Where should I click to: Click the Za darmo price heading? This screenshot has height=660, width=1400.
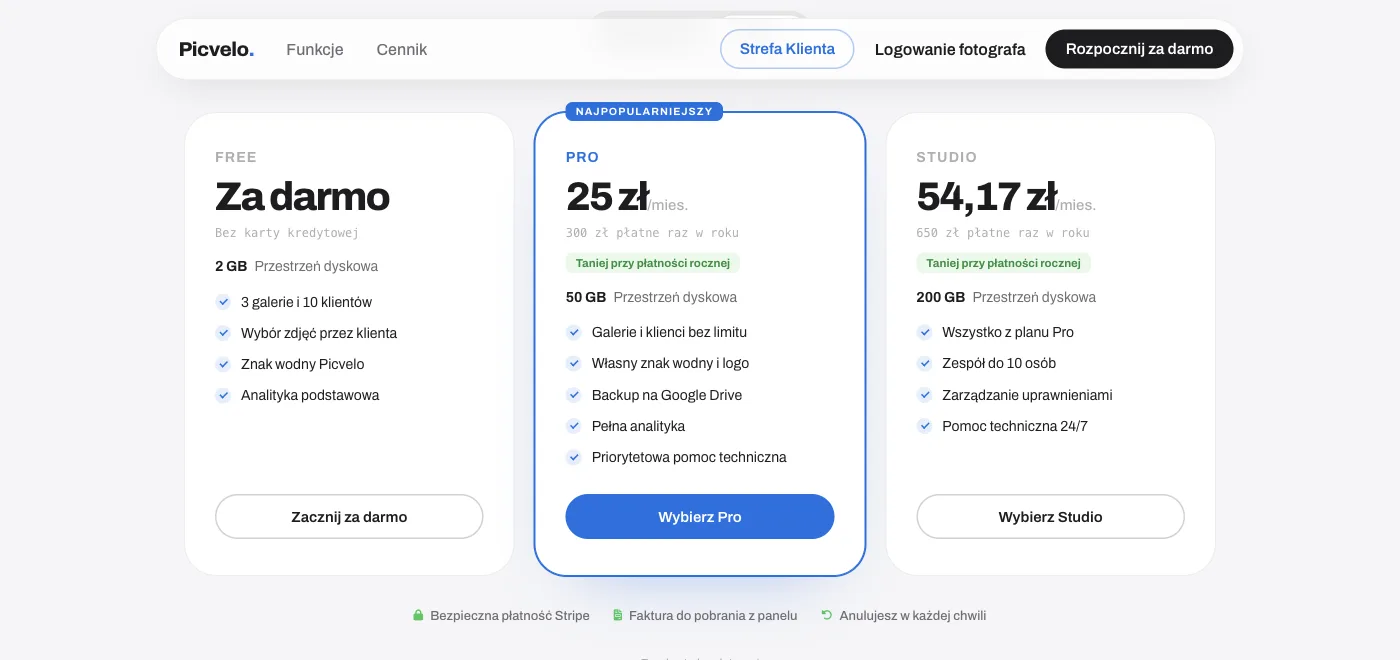tap(302, 196)
